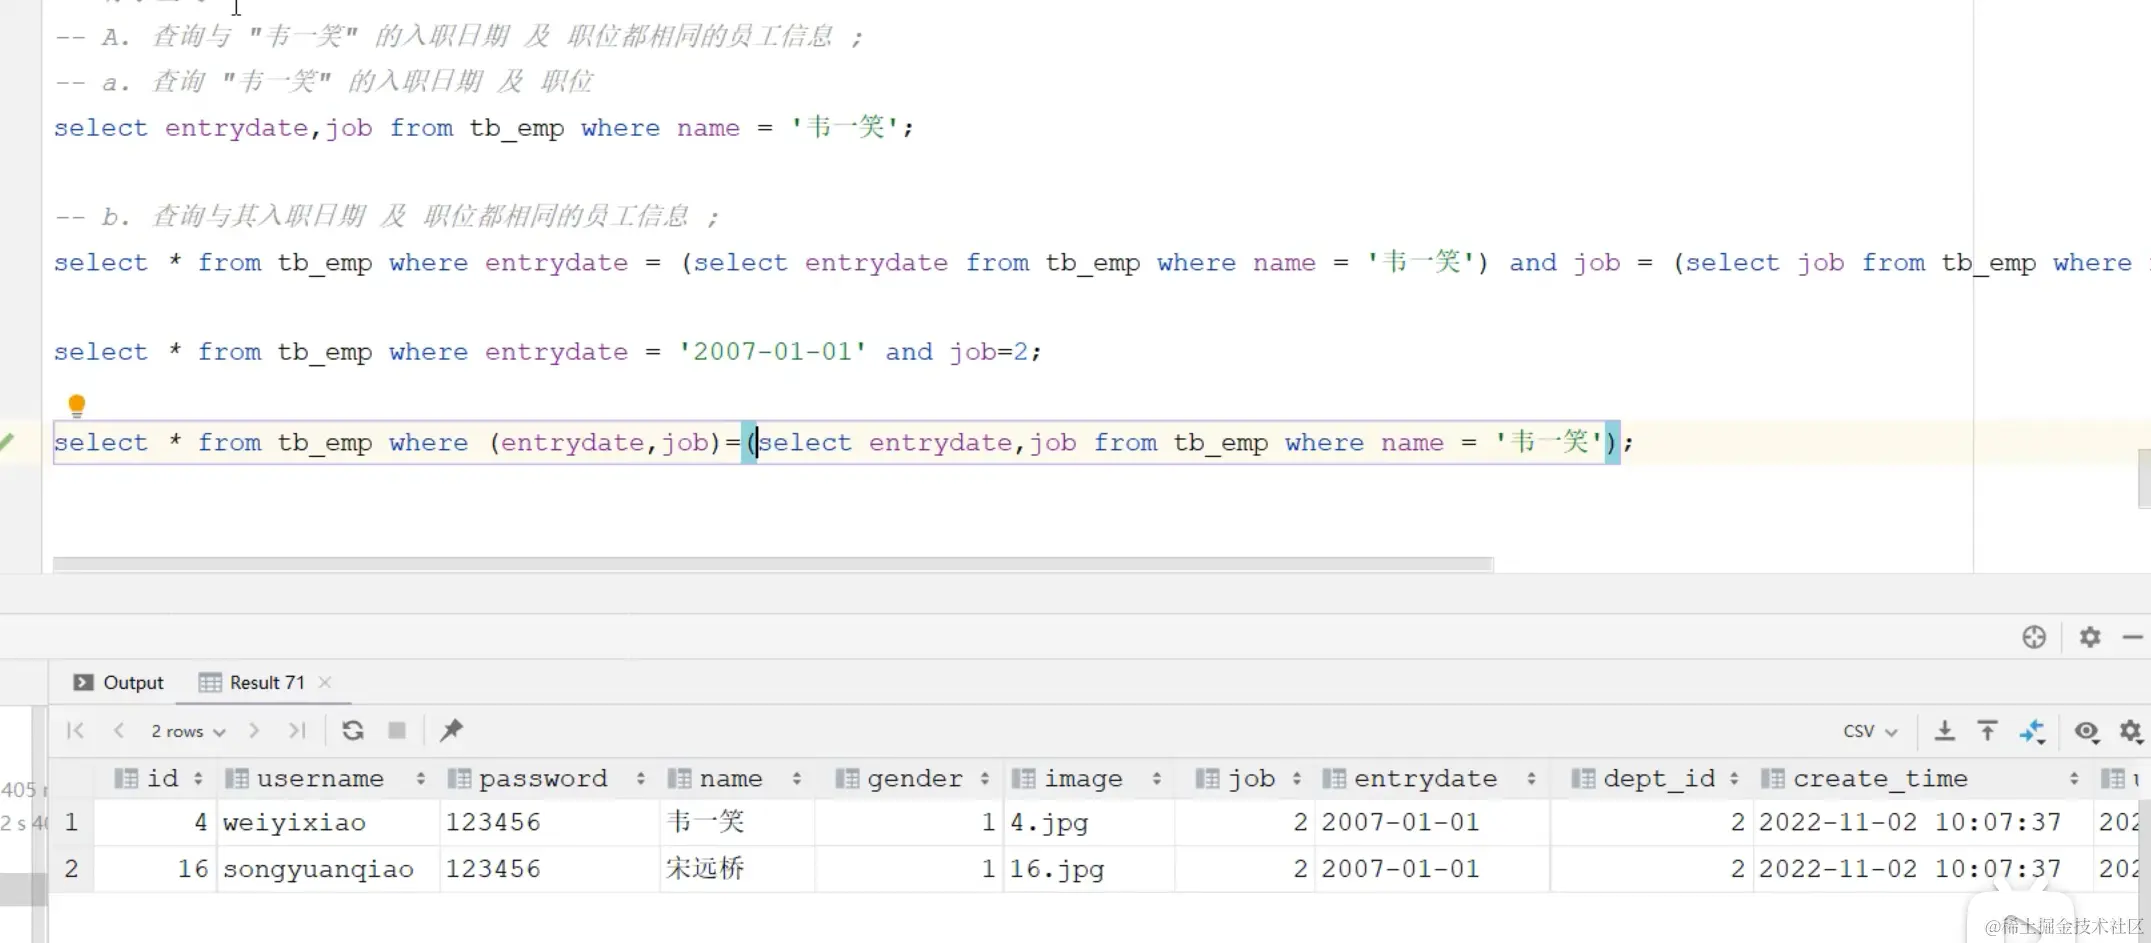Click the sort arrows on the id column
Viewport: 2151px width, 943px height.
tap(198, 778)
